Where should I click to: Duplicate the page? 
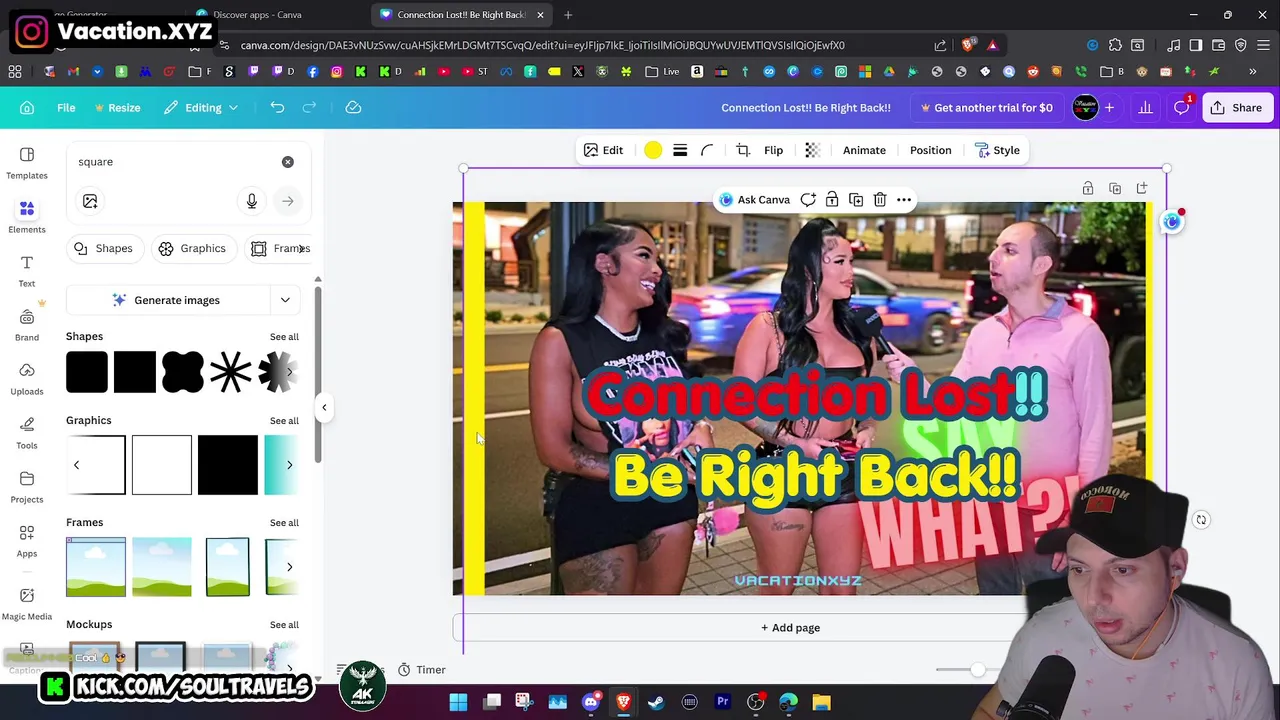(x=1115, y=188)
